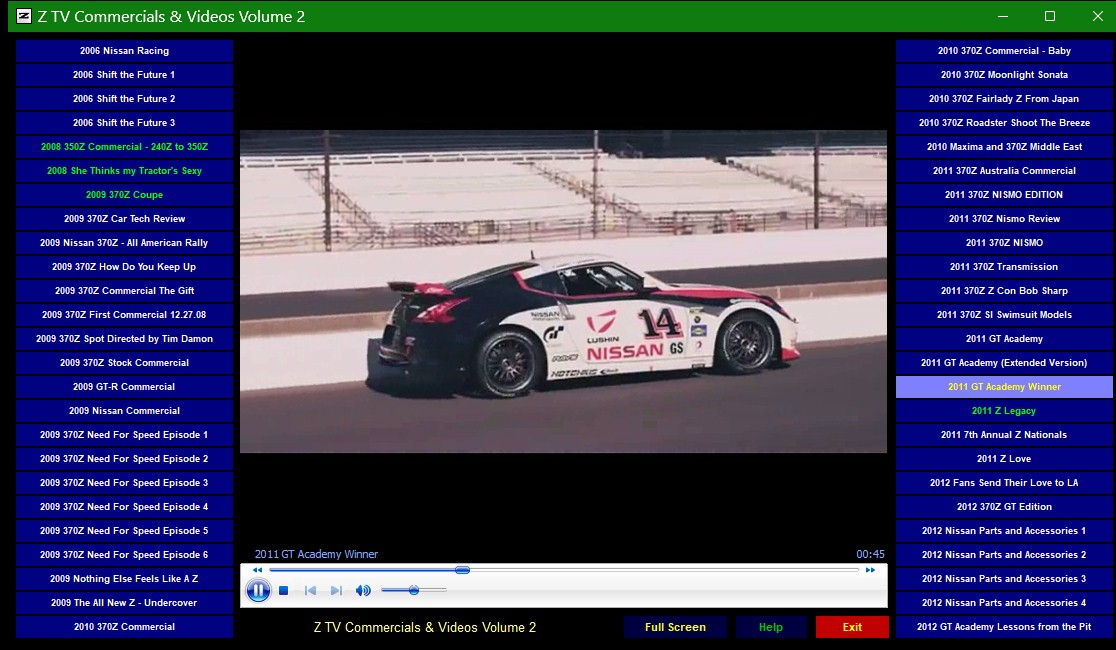
Task: Mute the audio with the speaker icon
Action: coord(363,591)
